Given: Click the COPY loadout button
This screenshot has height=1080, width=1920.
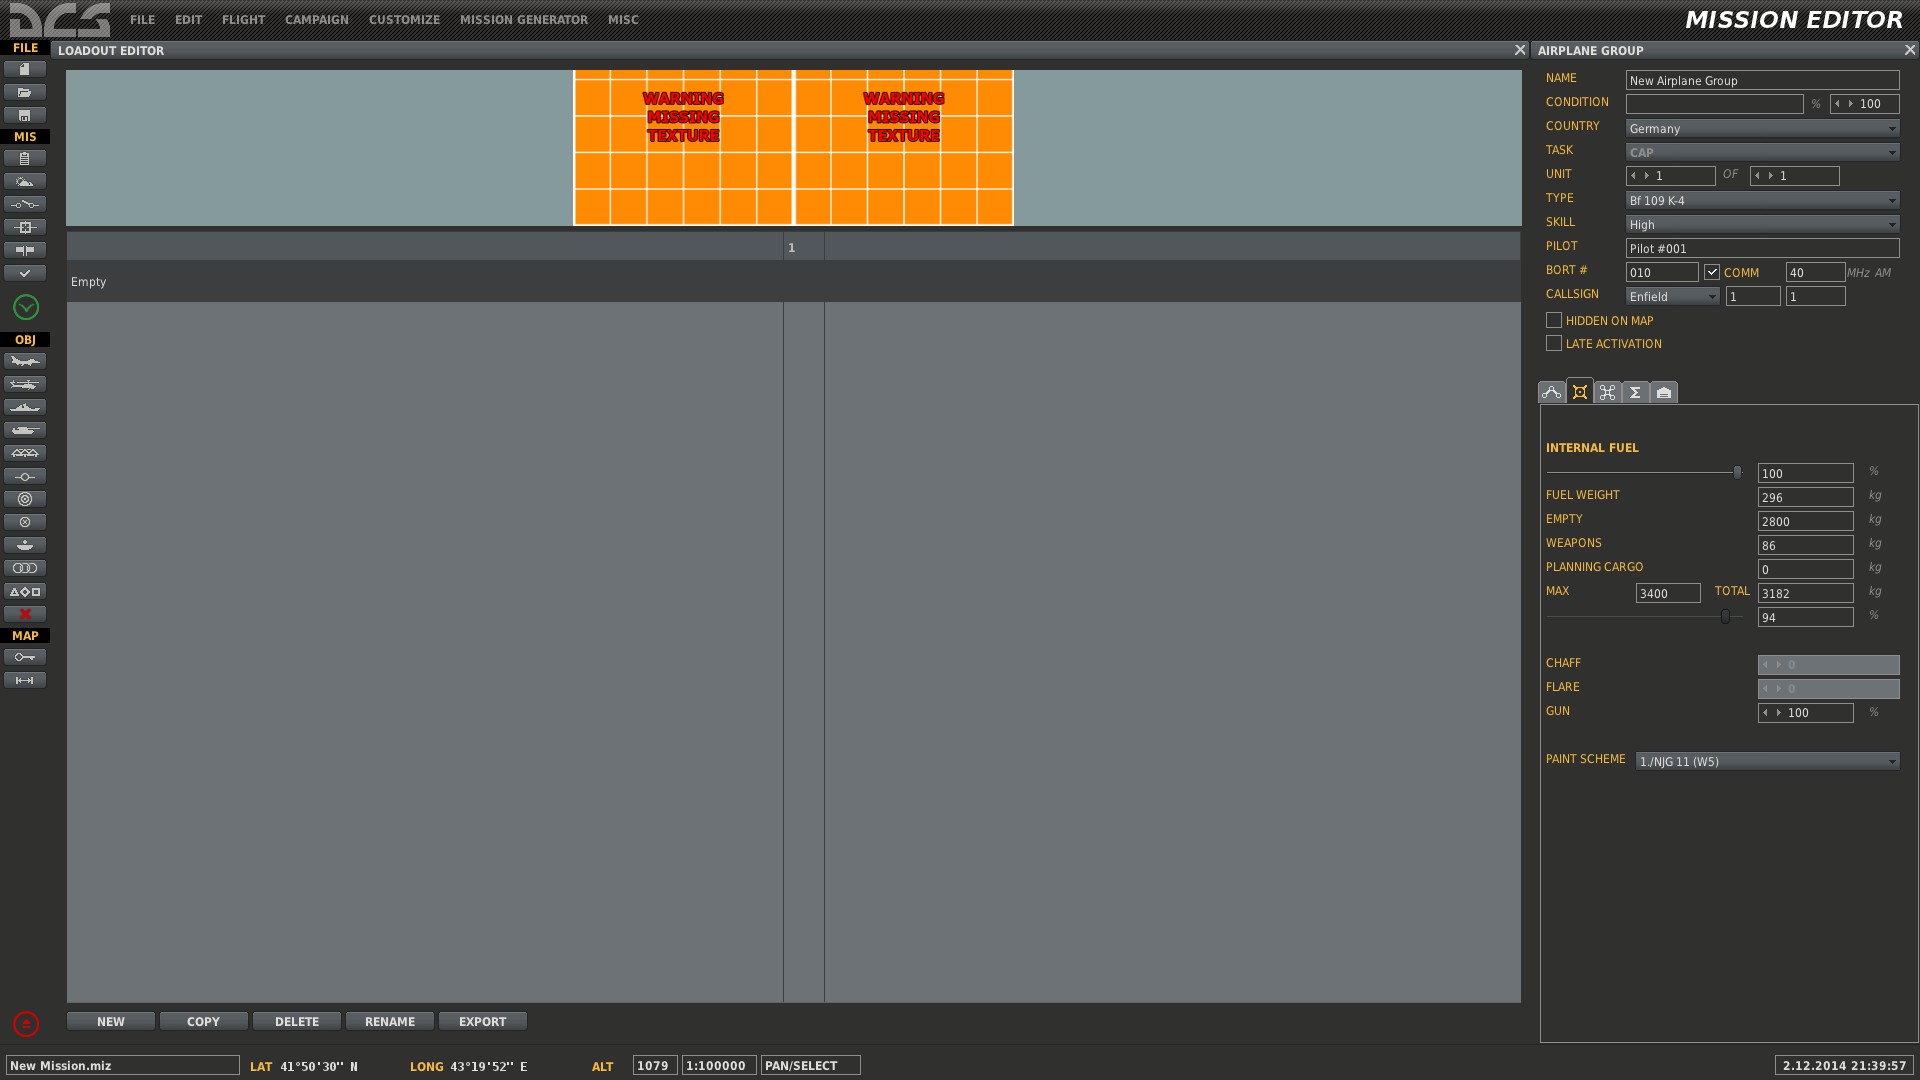Looking at the screenshot, I should [x=204, y=1021].
